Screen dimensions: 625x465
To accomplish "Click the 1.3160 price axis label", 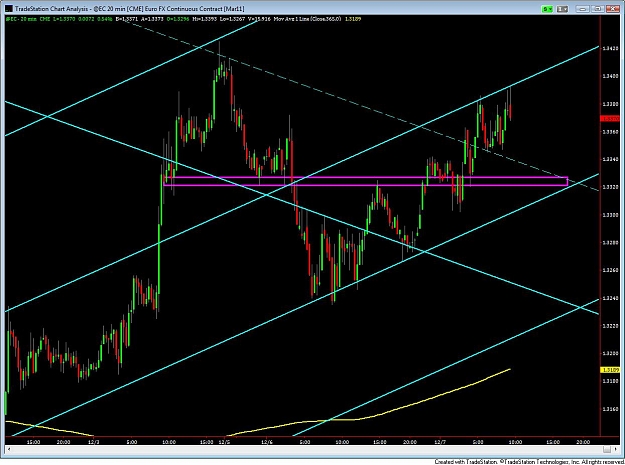I will click(x=610, y=409).
